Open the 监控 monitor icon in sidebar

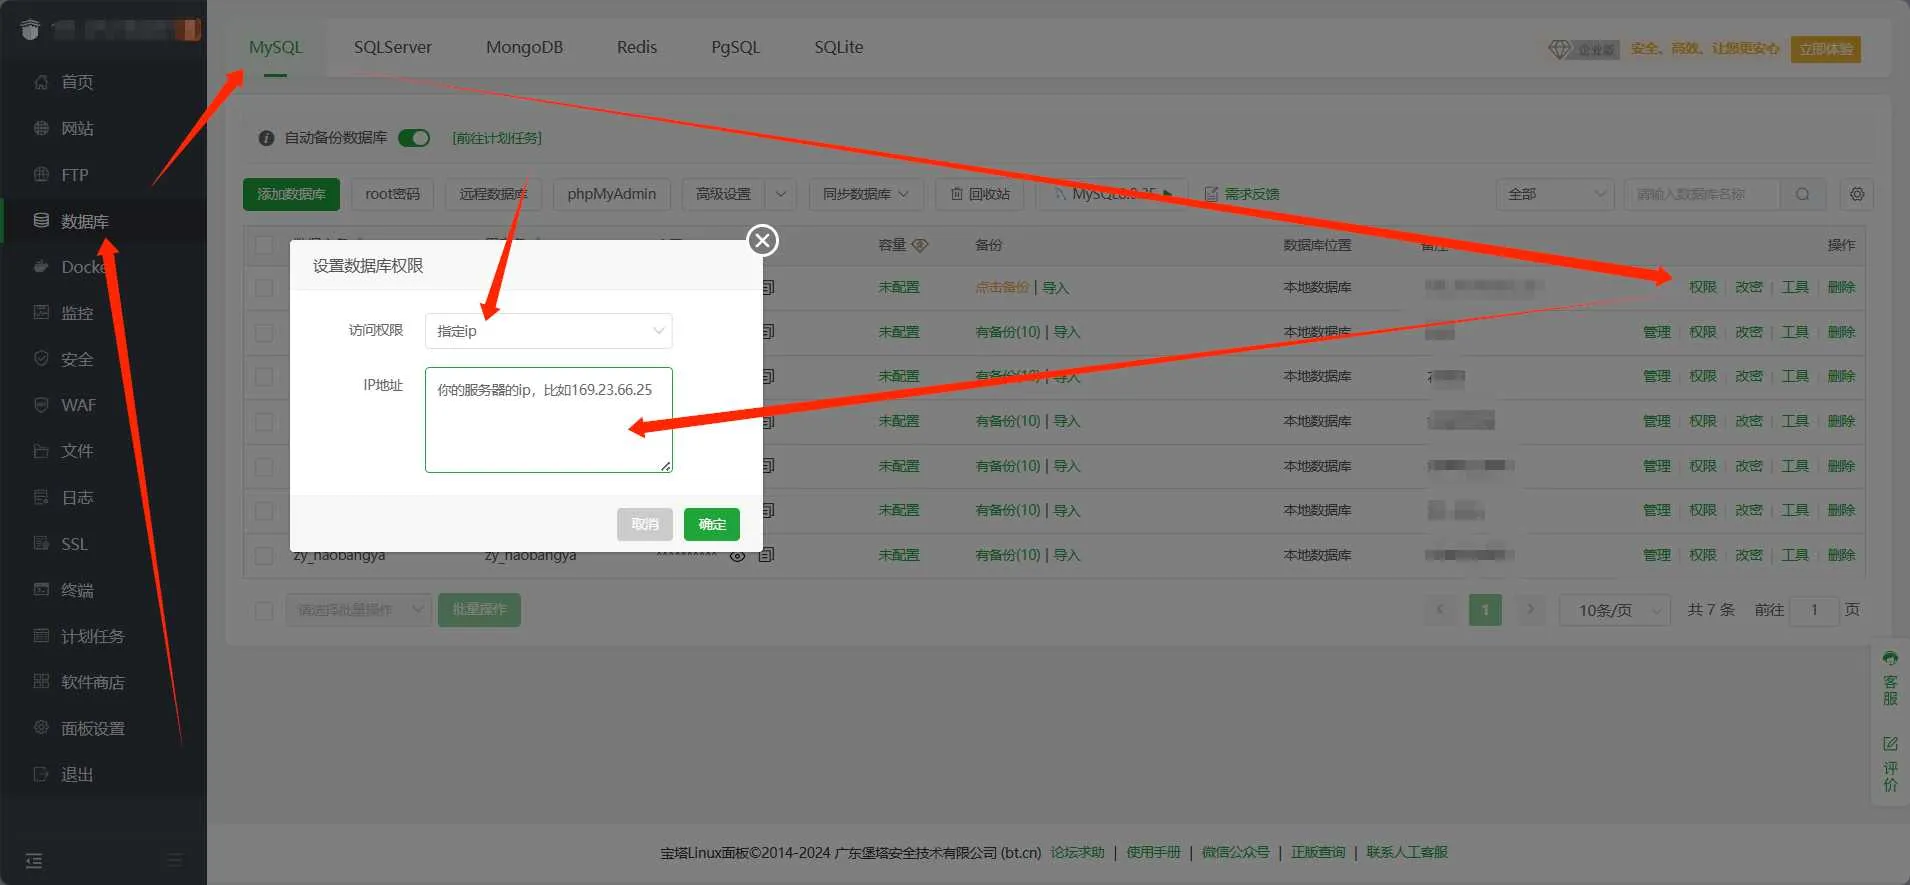41,312
